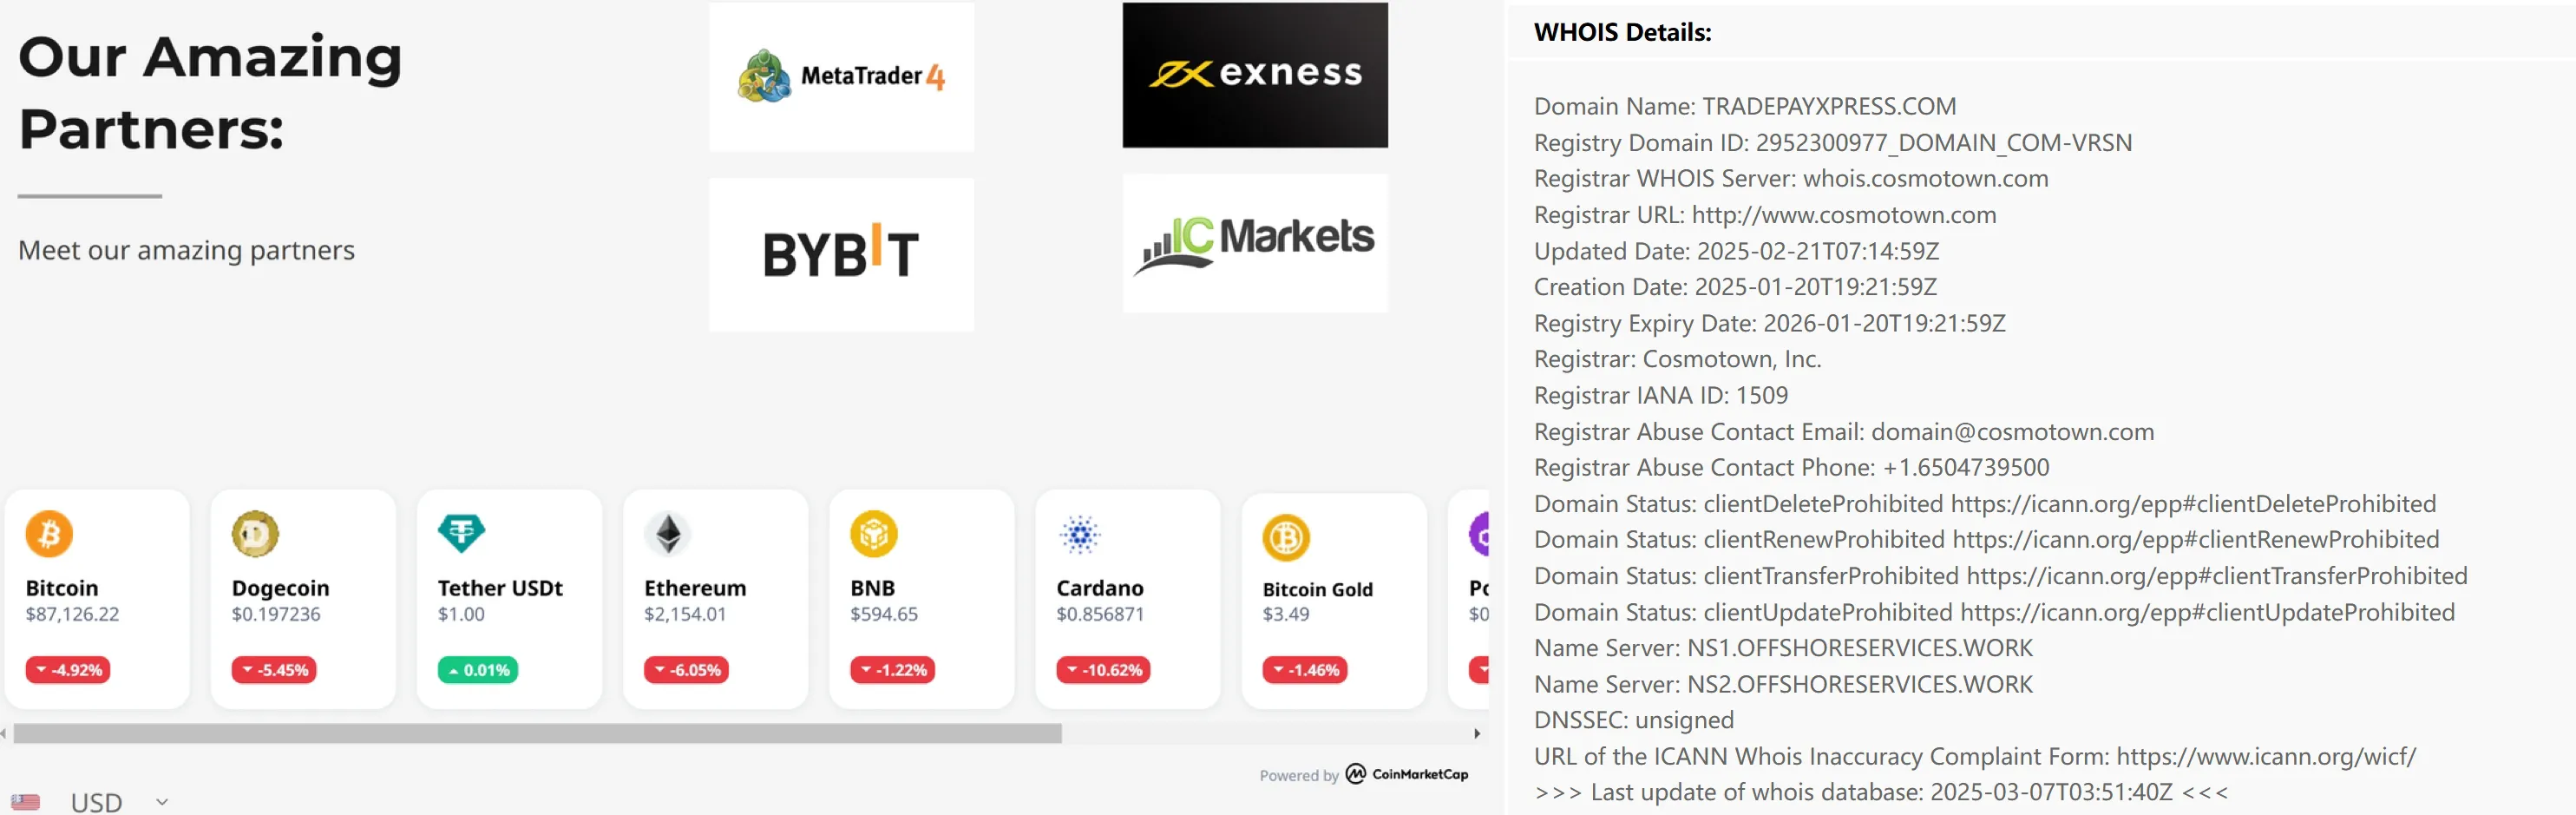Click the scrollbar right arrow
The width and height of the screenshot is (2576, 815).
click(x=1477, y=734)
